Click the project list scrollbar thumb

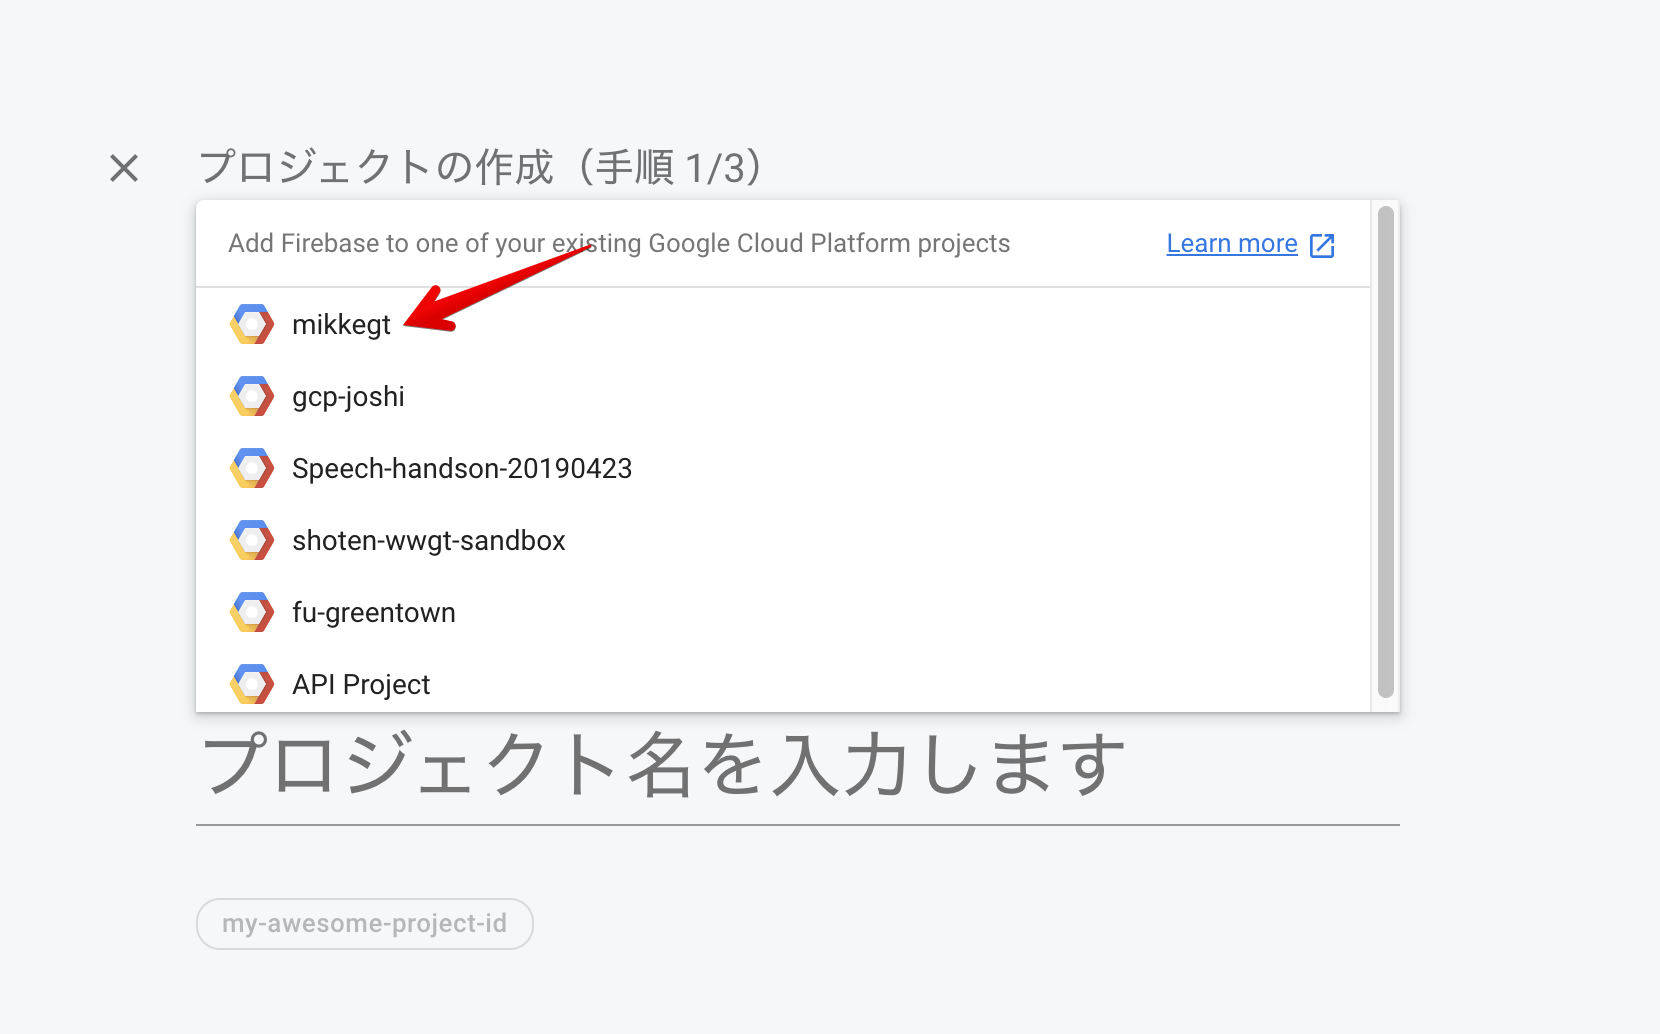click(x=1385, y=452)
